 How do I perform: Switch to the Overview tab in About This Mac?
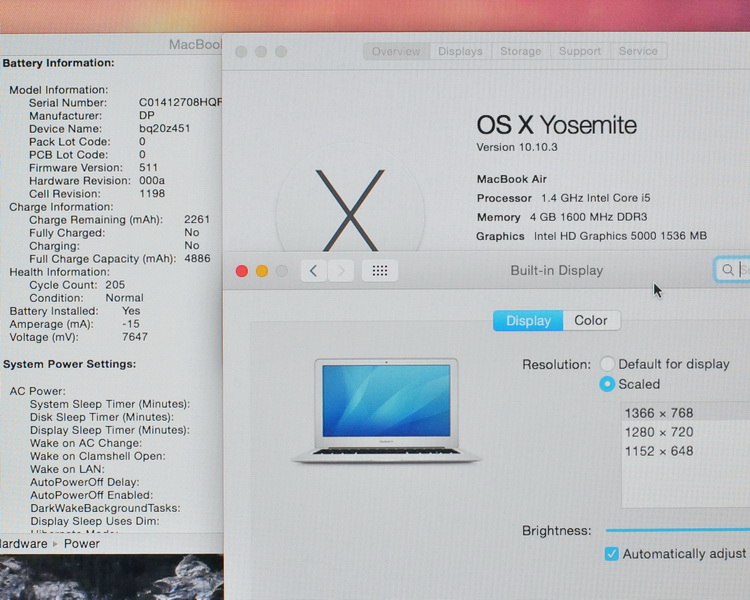tap(396, 51)
